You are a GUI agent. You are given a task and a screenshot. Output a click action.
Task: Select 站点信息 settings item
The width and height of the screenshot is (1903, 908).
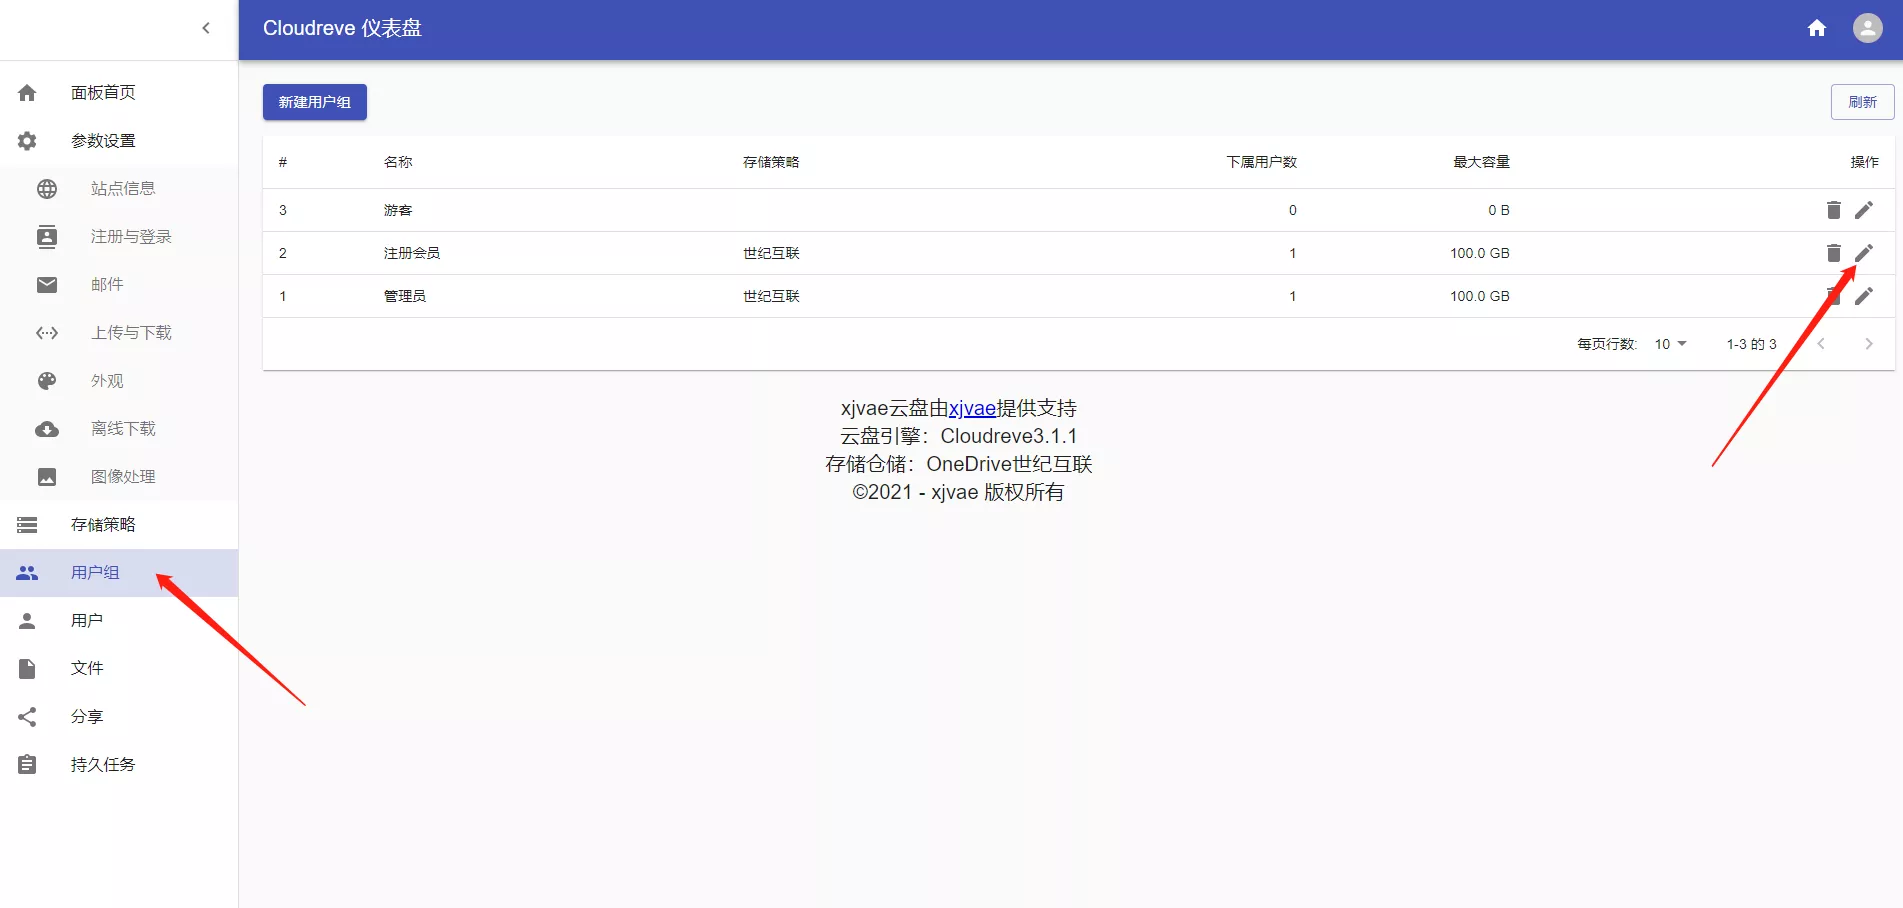(123, 189)
